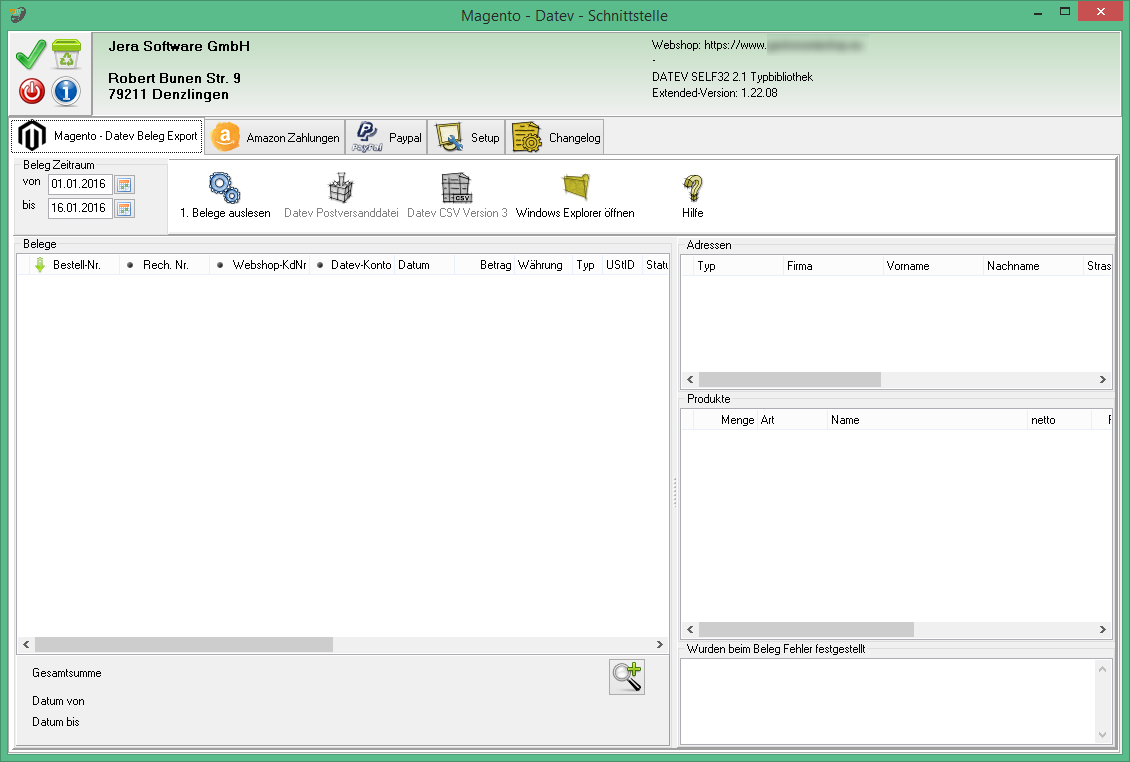The height and width of the screenshot is (762, 1130).
Task: Open calendar picker for 'bis' date
Action: click(x=124, y=208)
